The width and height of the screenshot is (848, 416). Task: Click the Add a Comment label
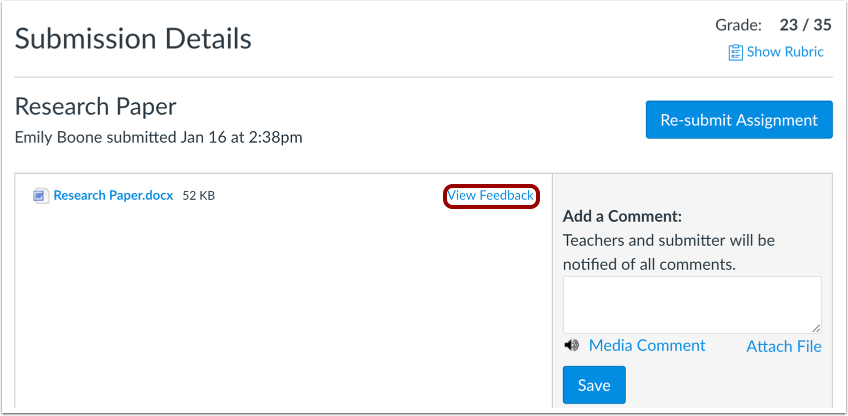coord(622,216)
